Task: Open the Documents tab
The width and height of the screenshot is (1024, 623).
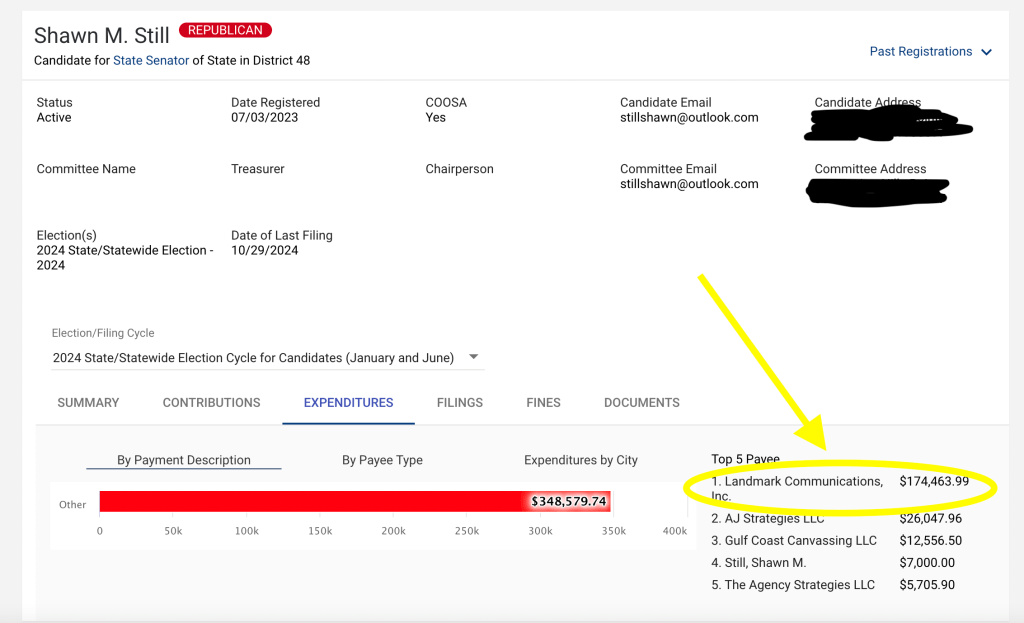Action: click(641, 403)
